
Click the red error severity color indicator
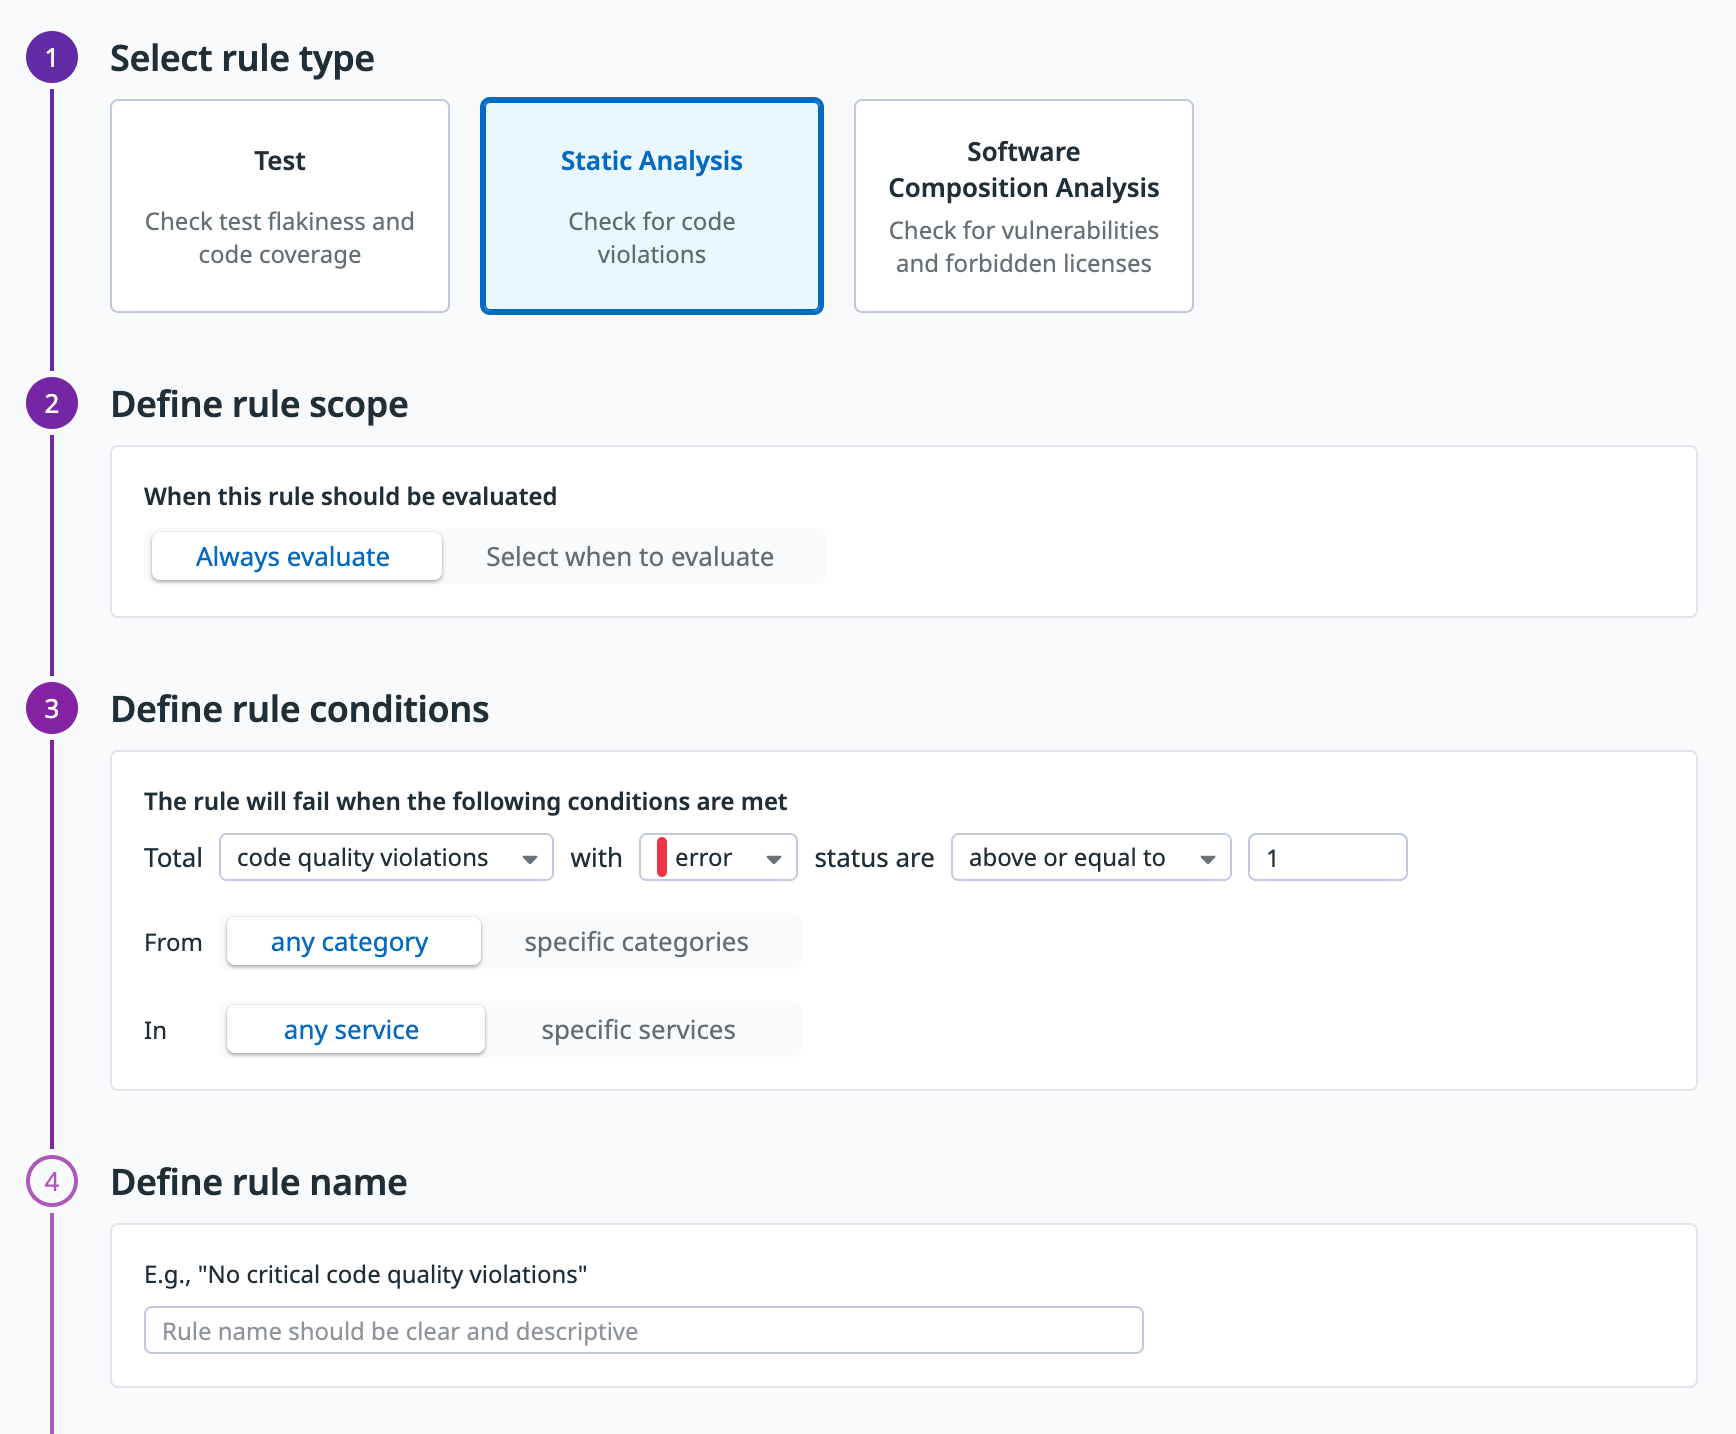(662, 858)
